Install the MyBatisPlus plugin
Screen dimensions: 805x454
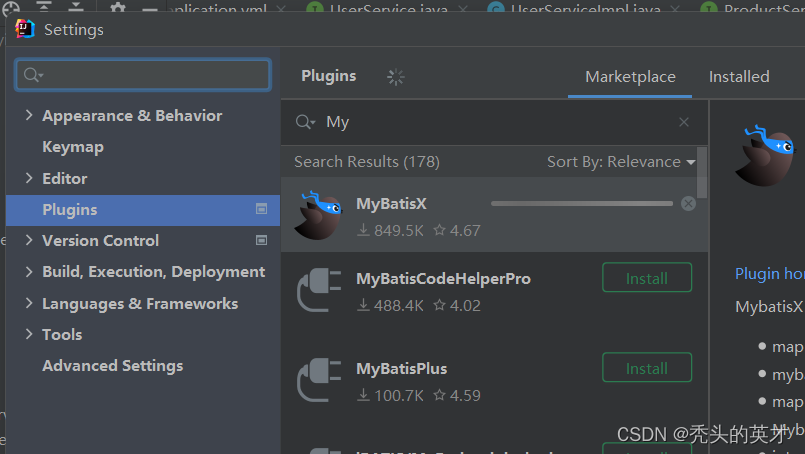click(647, 368)
